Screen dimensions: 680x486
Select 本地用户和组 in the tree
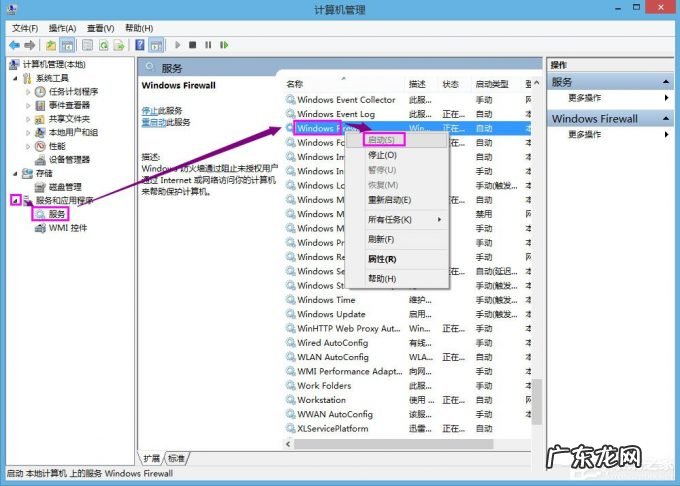tap(73, 132)
